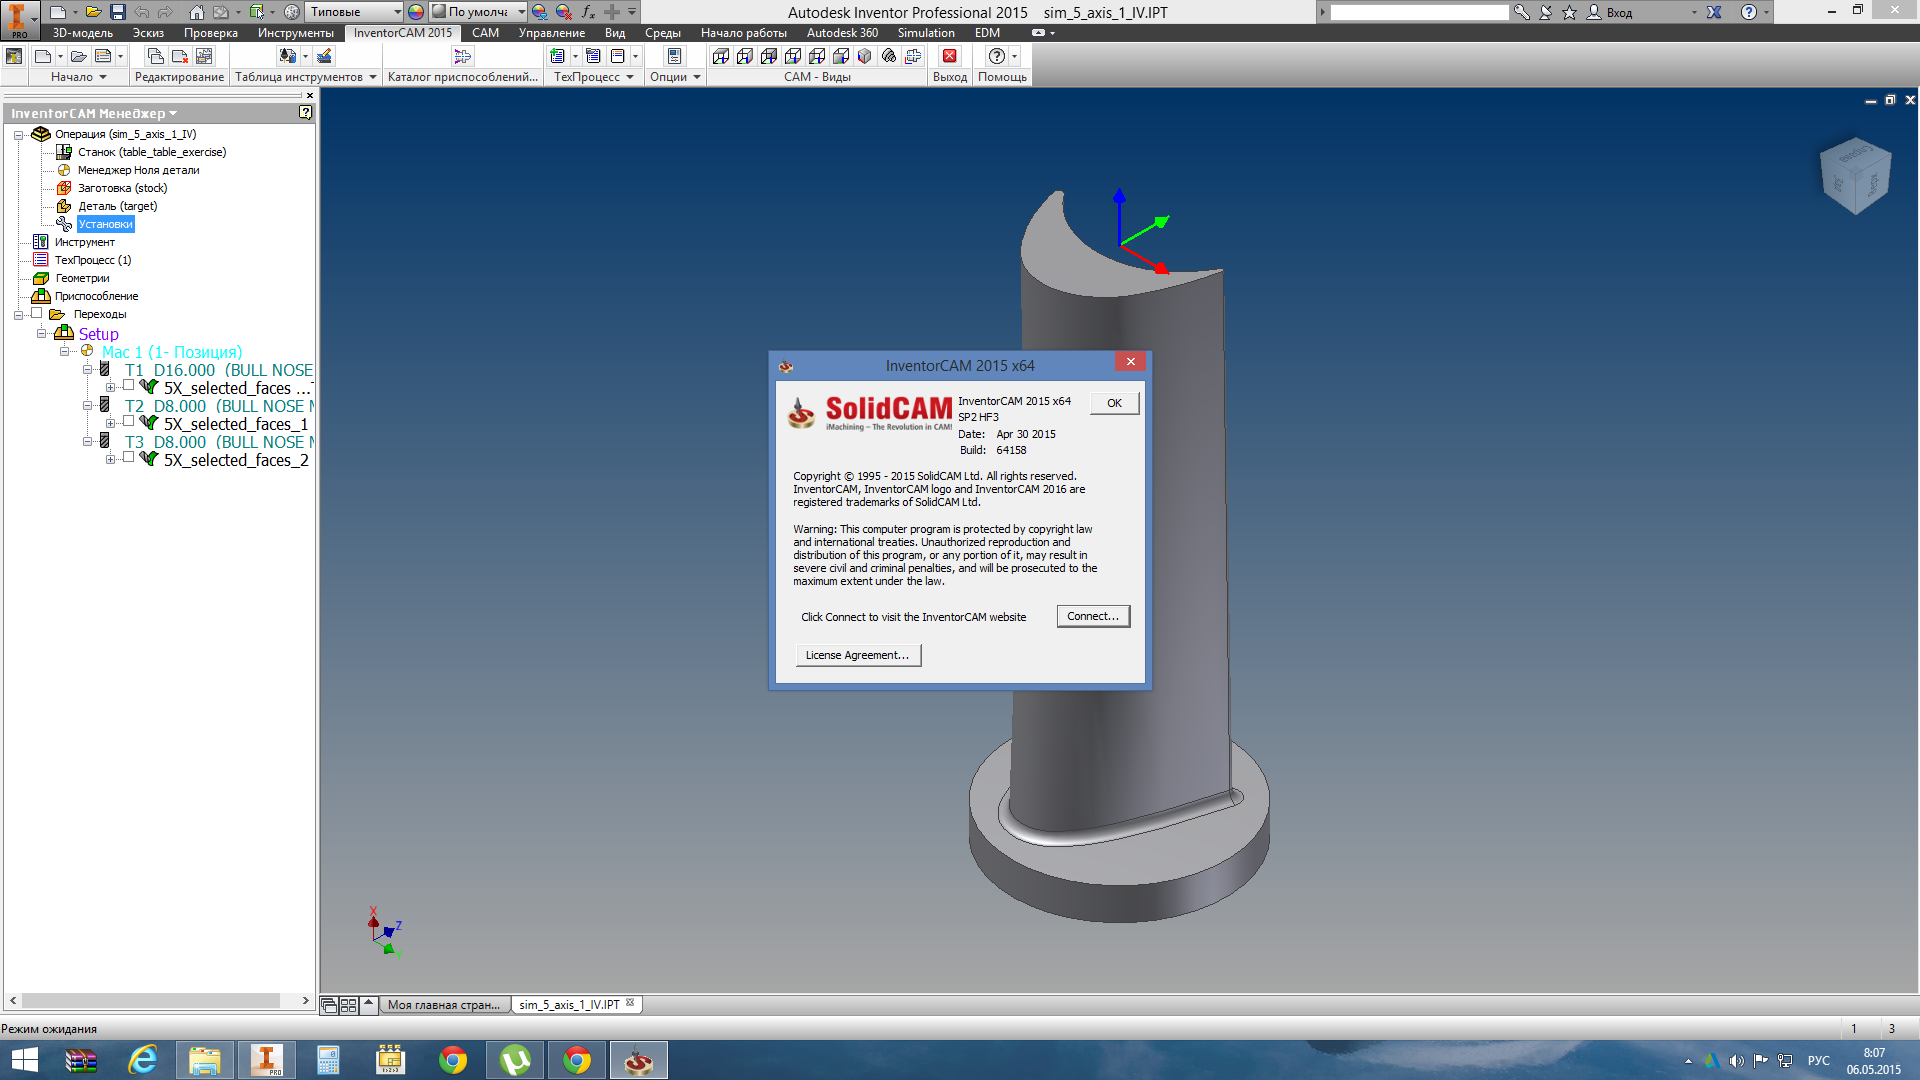Expand the Начало panel dropdown
The width and height of the screenshot is (1920, 1080).
78,77
